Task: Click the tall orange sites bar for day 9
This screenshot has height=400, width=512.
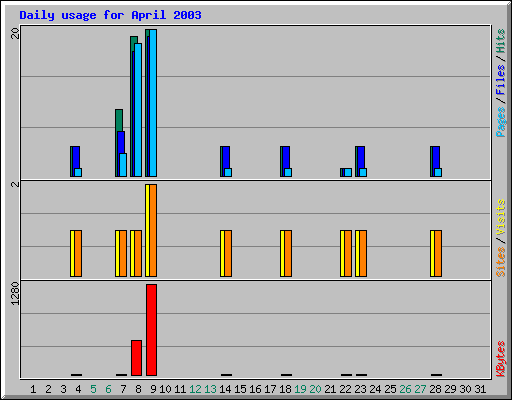Action: [x=153, y=230]
